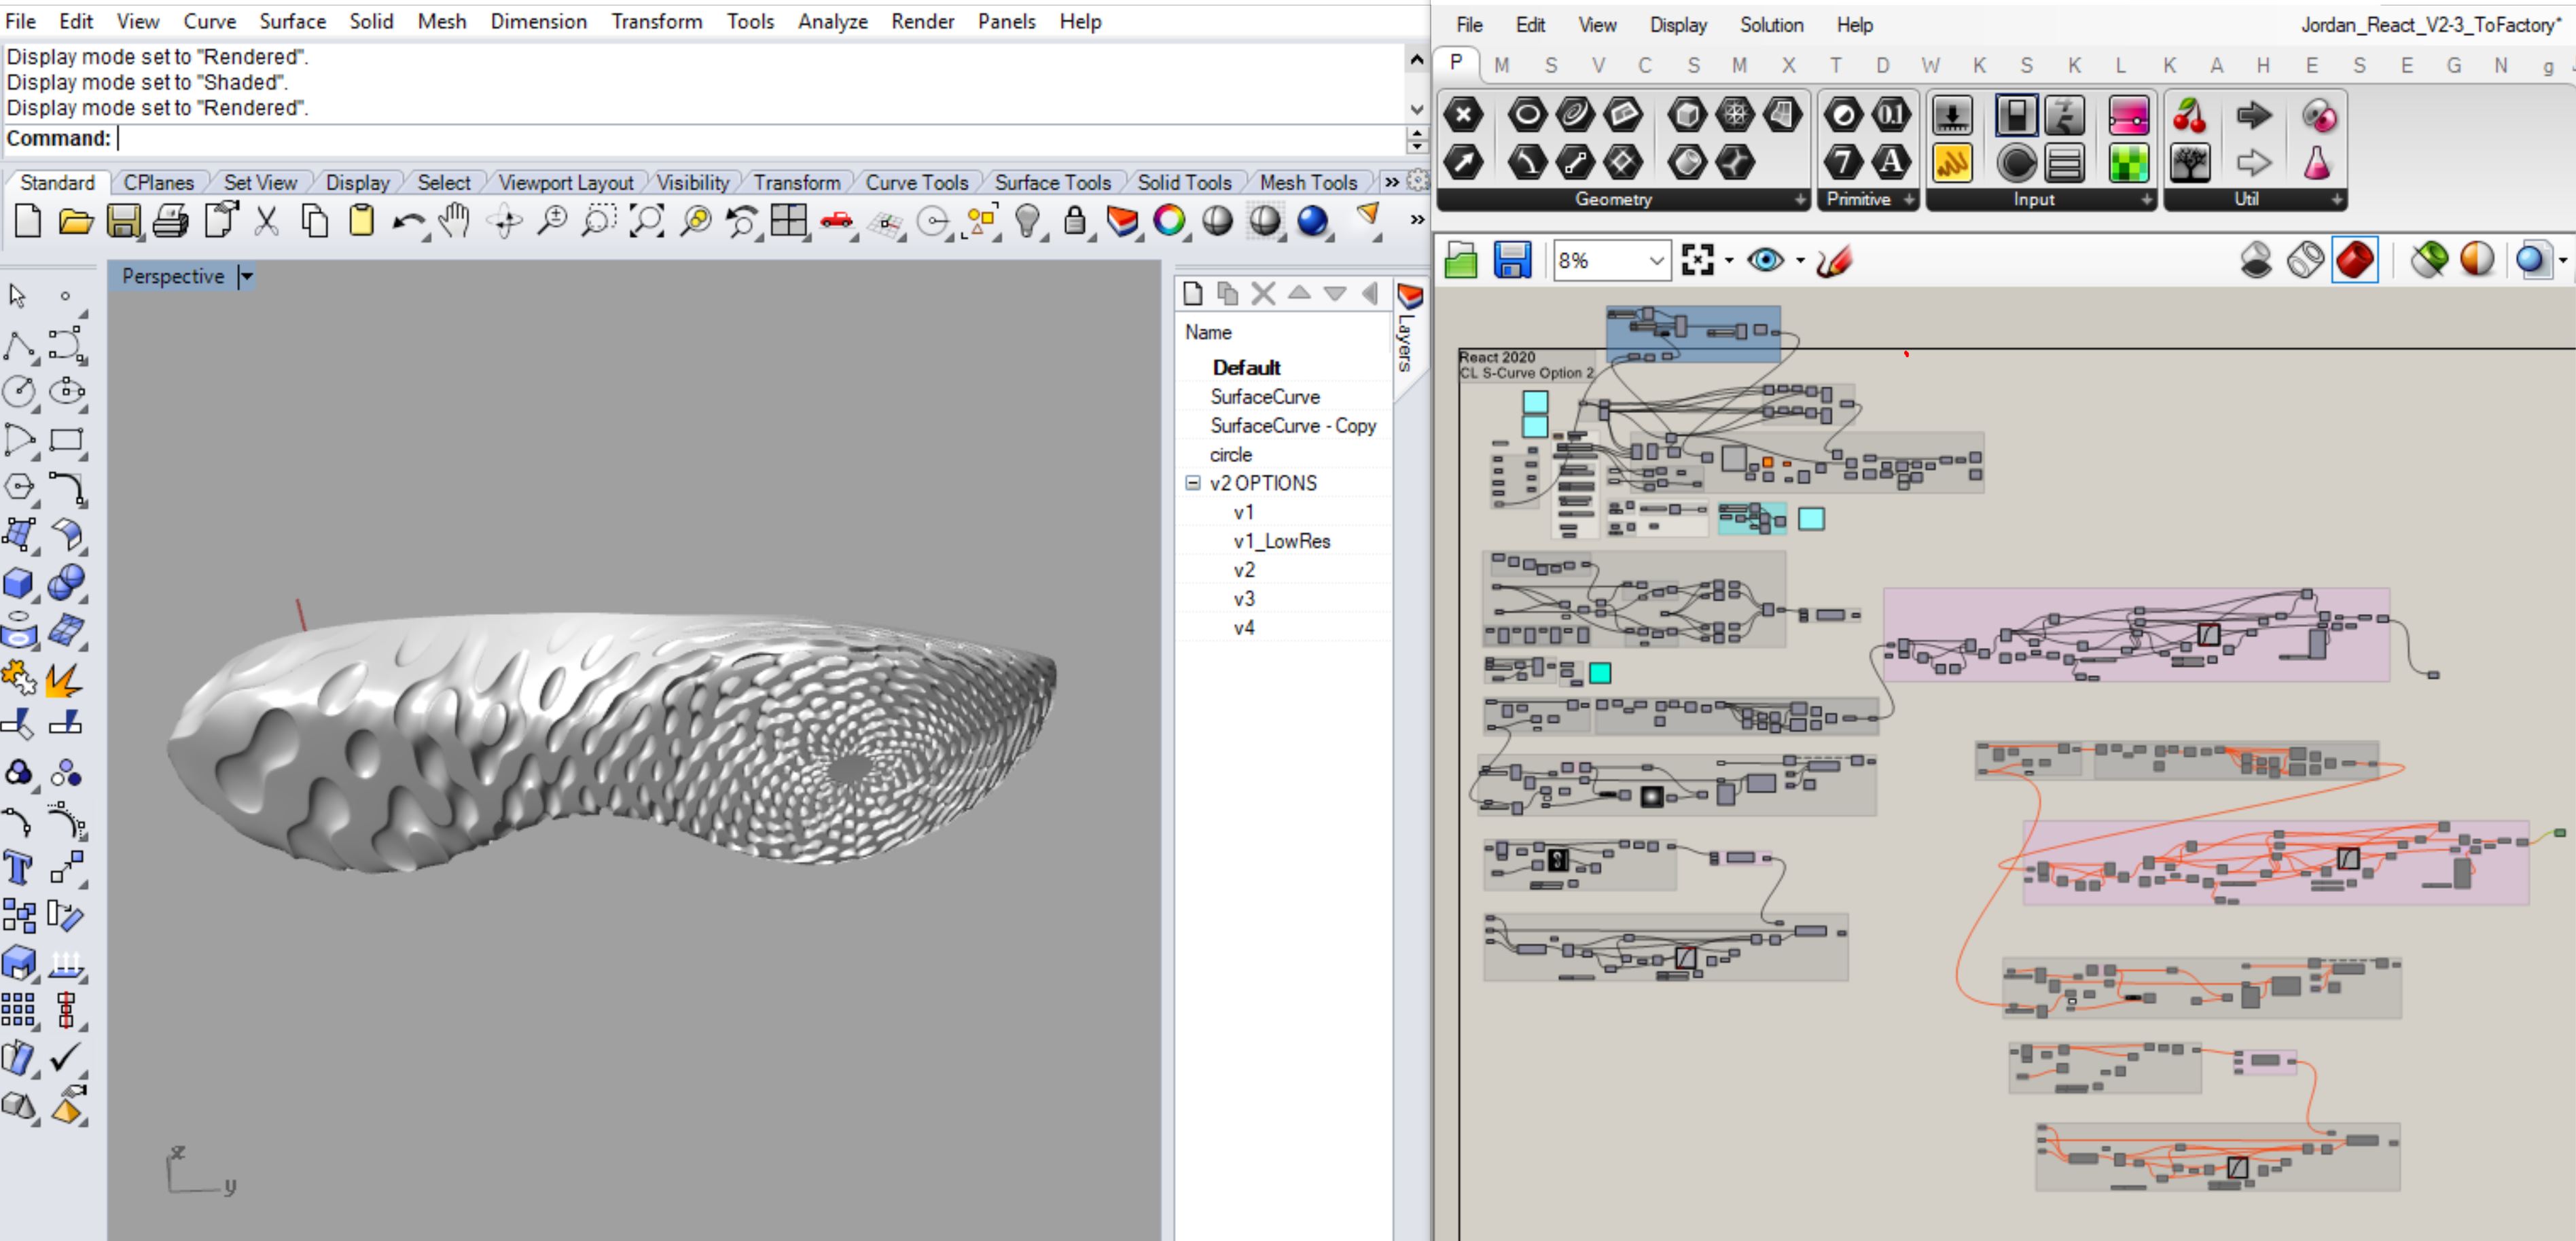Toggle Grasshopper preview eye icon
Image resolution: width=2576 pixels, height=1241 pixels.
pyautogui.click(x=1765, y=261)
